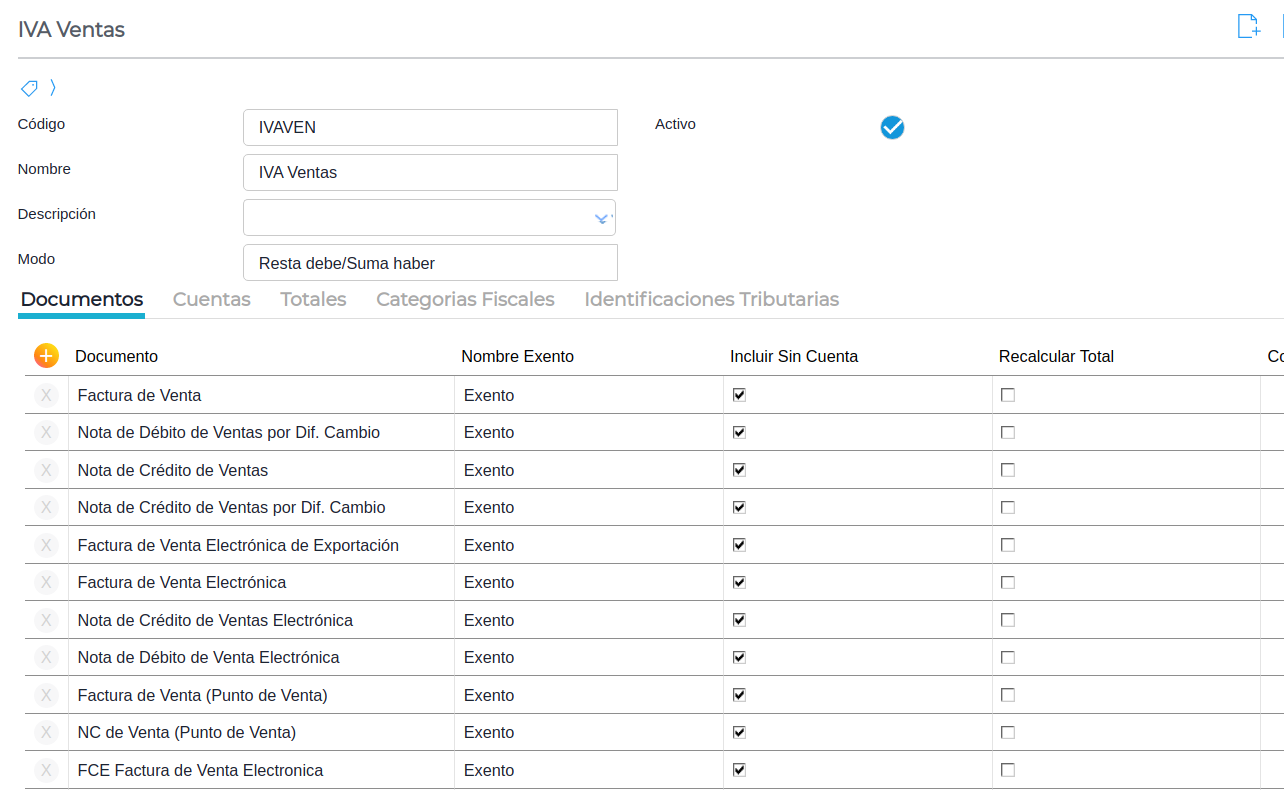Open the Modo field Resta debe/Suma haber

click(x=430, y=263)
